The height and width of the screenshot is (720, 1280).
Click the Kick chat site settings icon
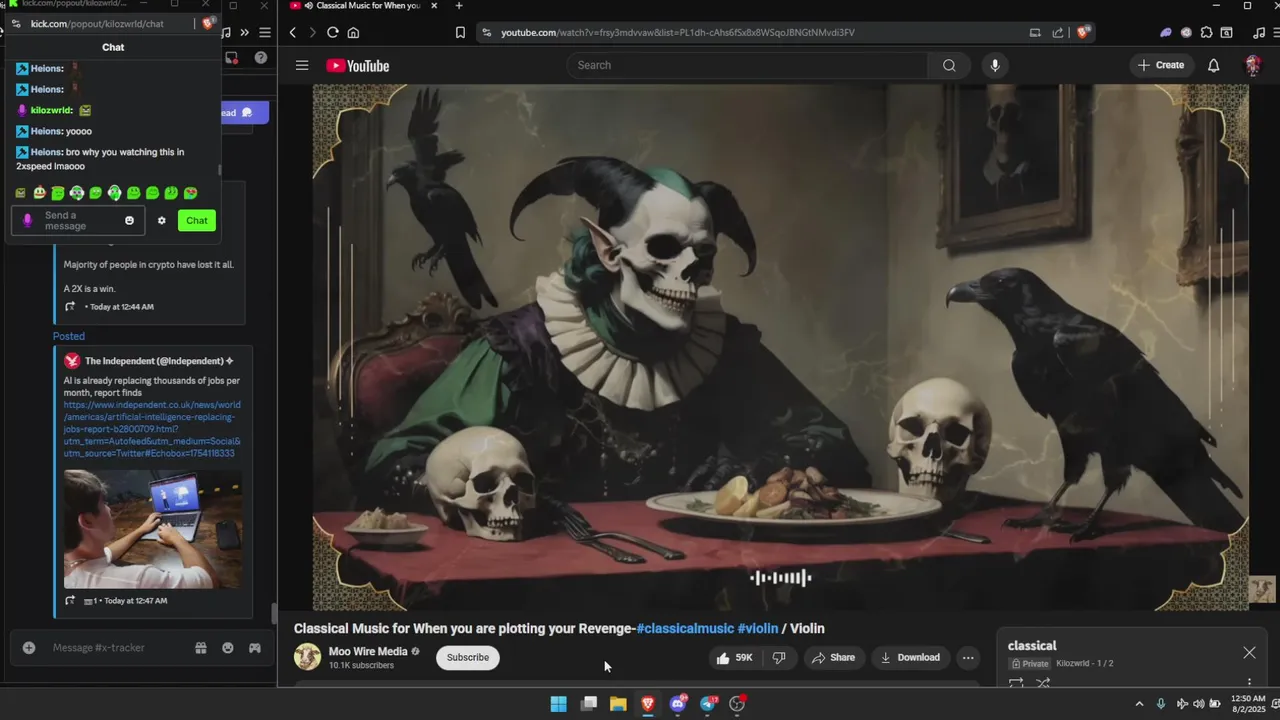point(16,23)
